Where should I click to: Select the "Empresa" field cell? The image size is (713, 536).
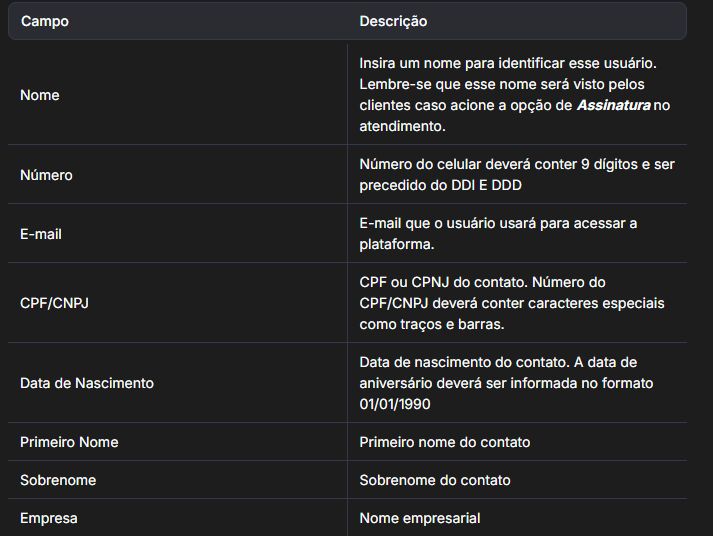[x=48, y=518]
